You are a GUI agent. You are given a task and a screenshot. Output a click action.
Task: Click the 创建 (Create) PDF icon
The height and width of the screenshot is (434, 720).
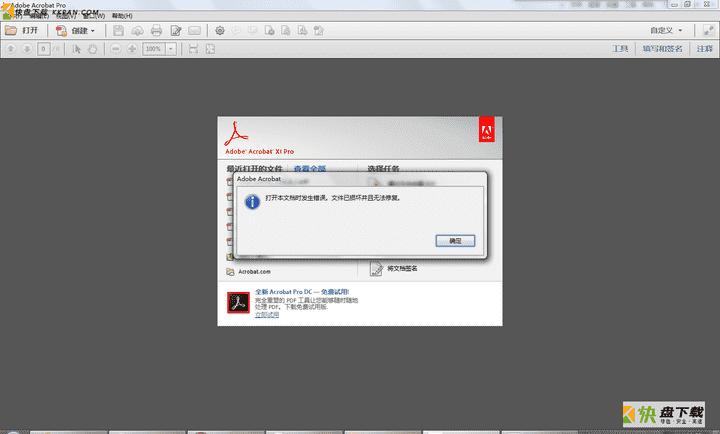click(61, 31)
